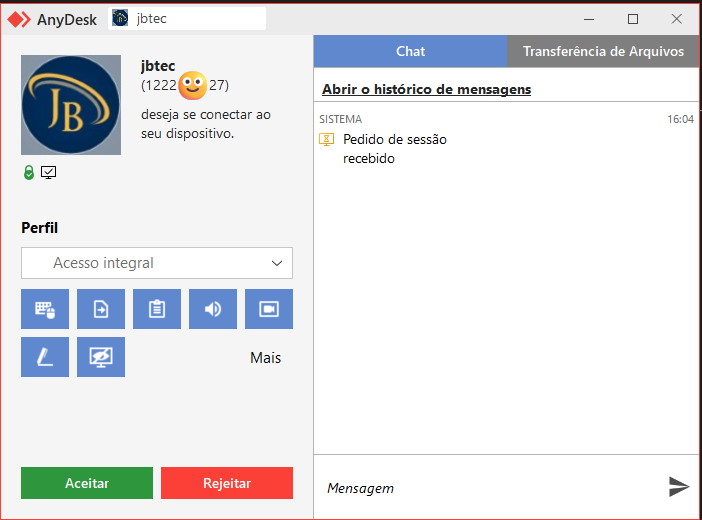The width and height of the screenshot is (702, 520).
Task: Click the monitor status icon under avatar
Action: 49,173
